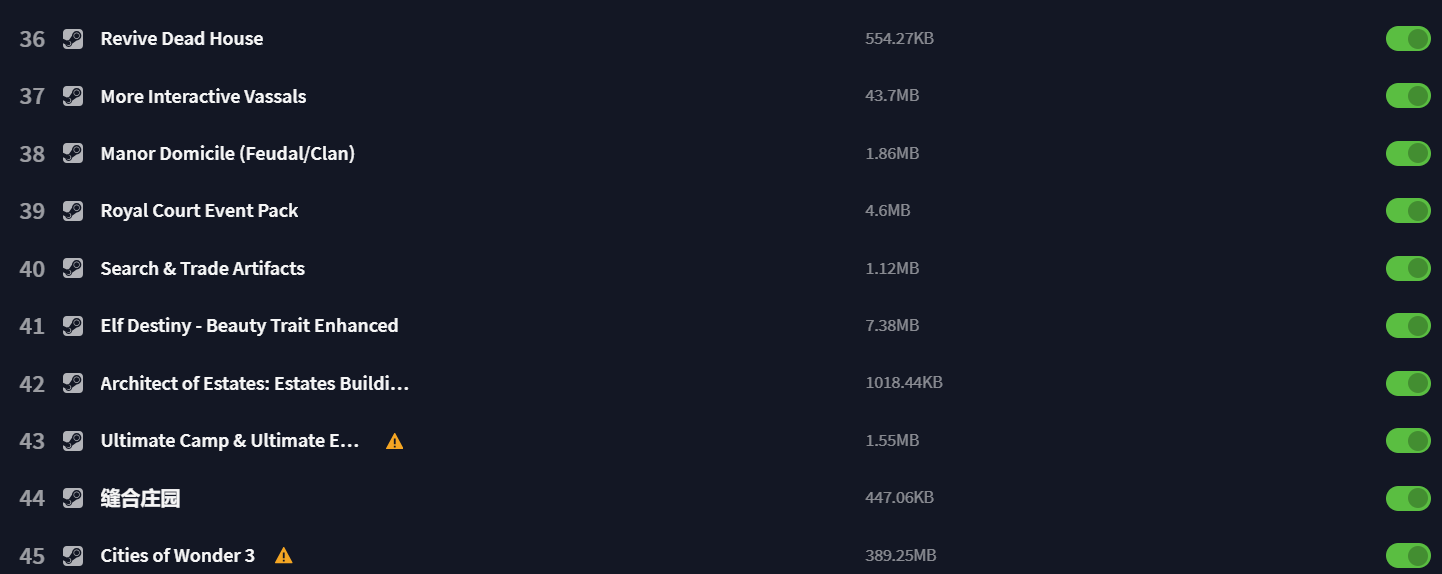1442x574 pixels.
Task: Click Steam icon next to More Interactive Vassals
Action: tap(72, 96)
